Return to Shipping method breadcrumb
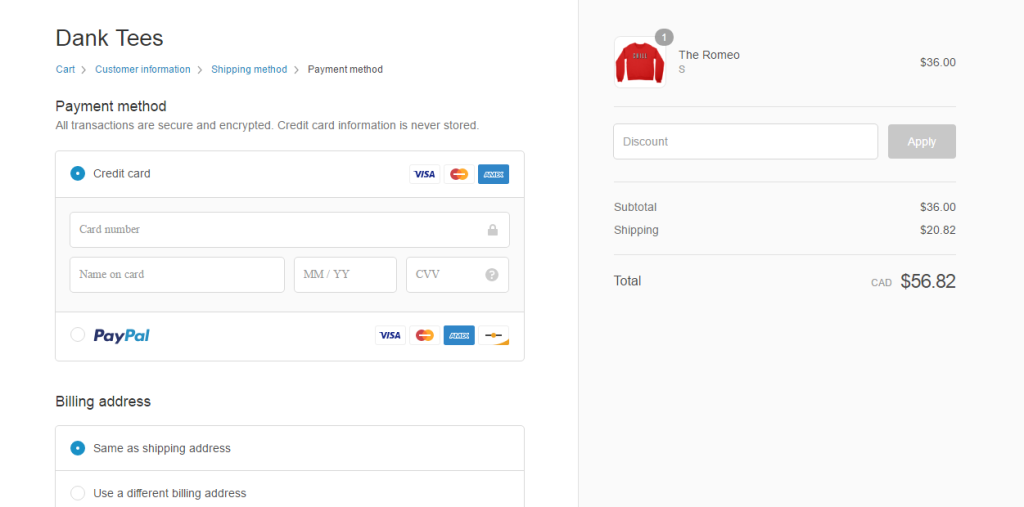The width and height of the screenshot is (1024, 507). point(249,69)
